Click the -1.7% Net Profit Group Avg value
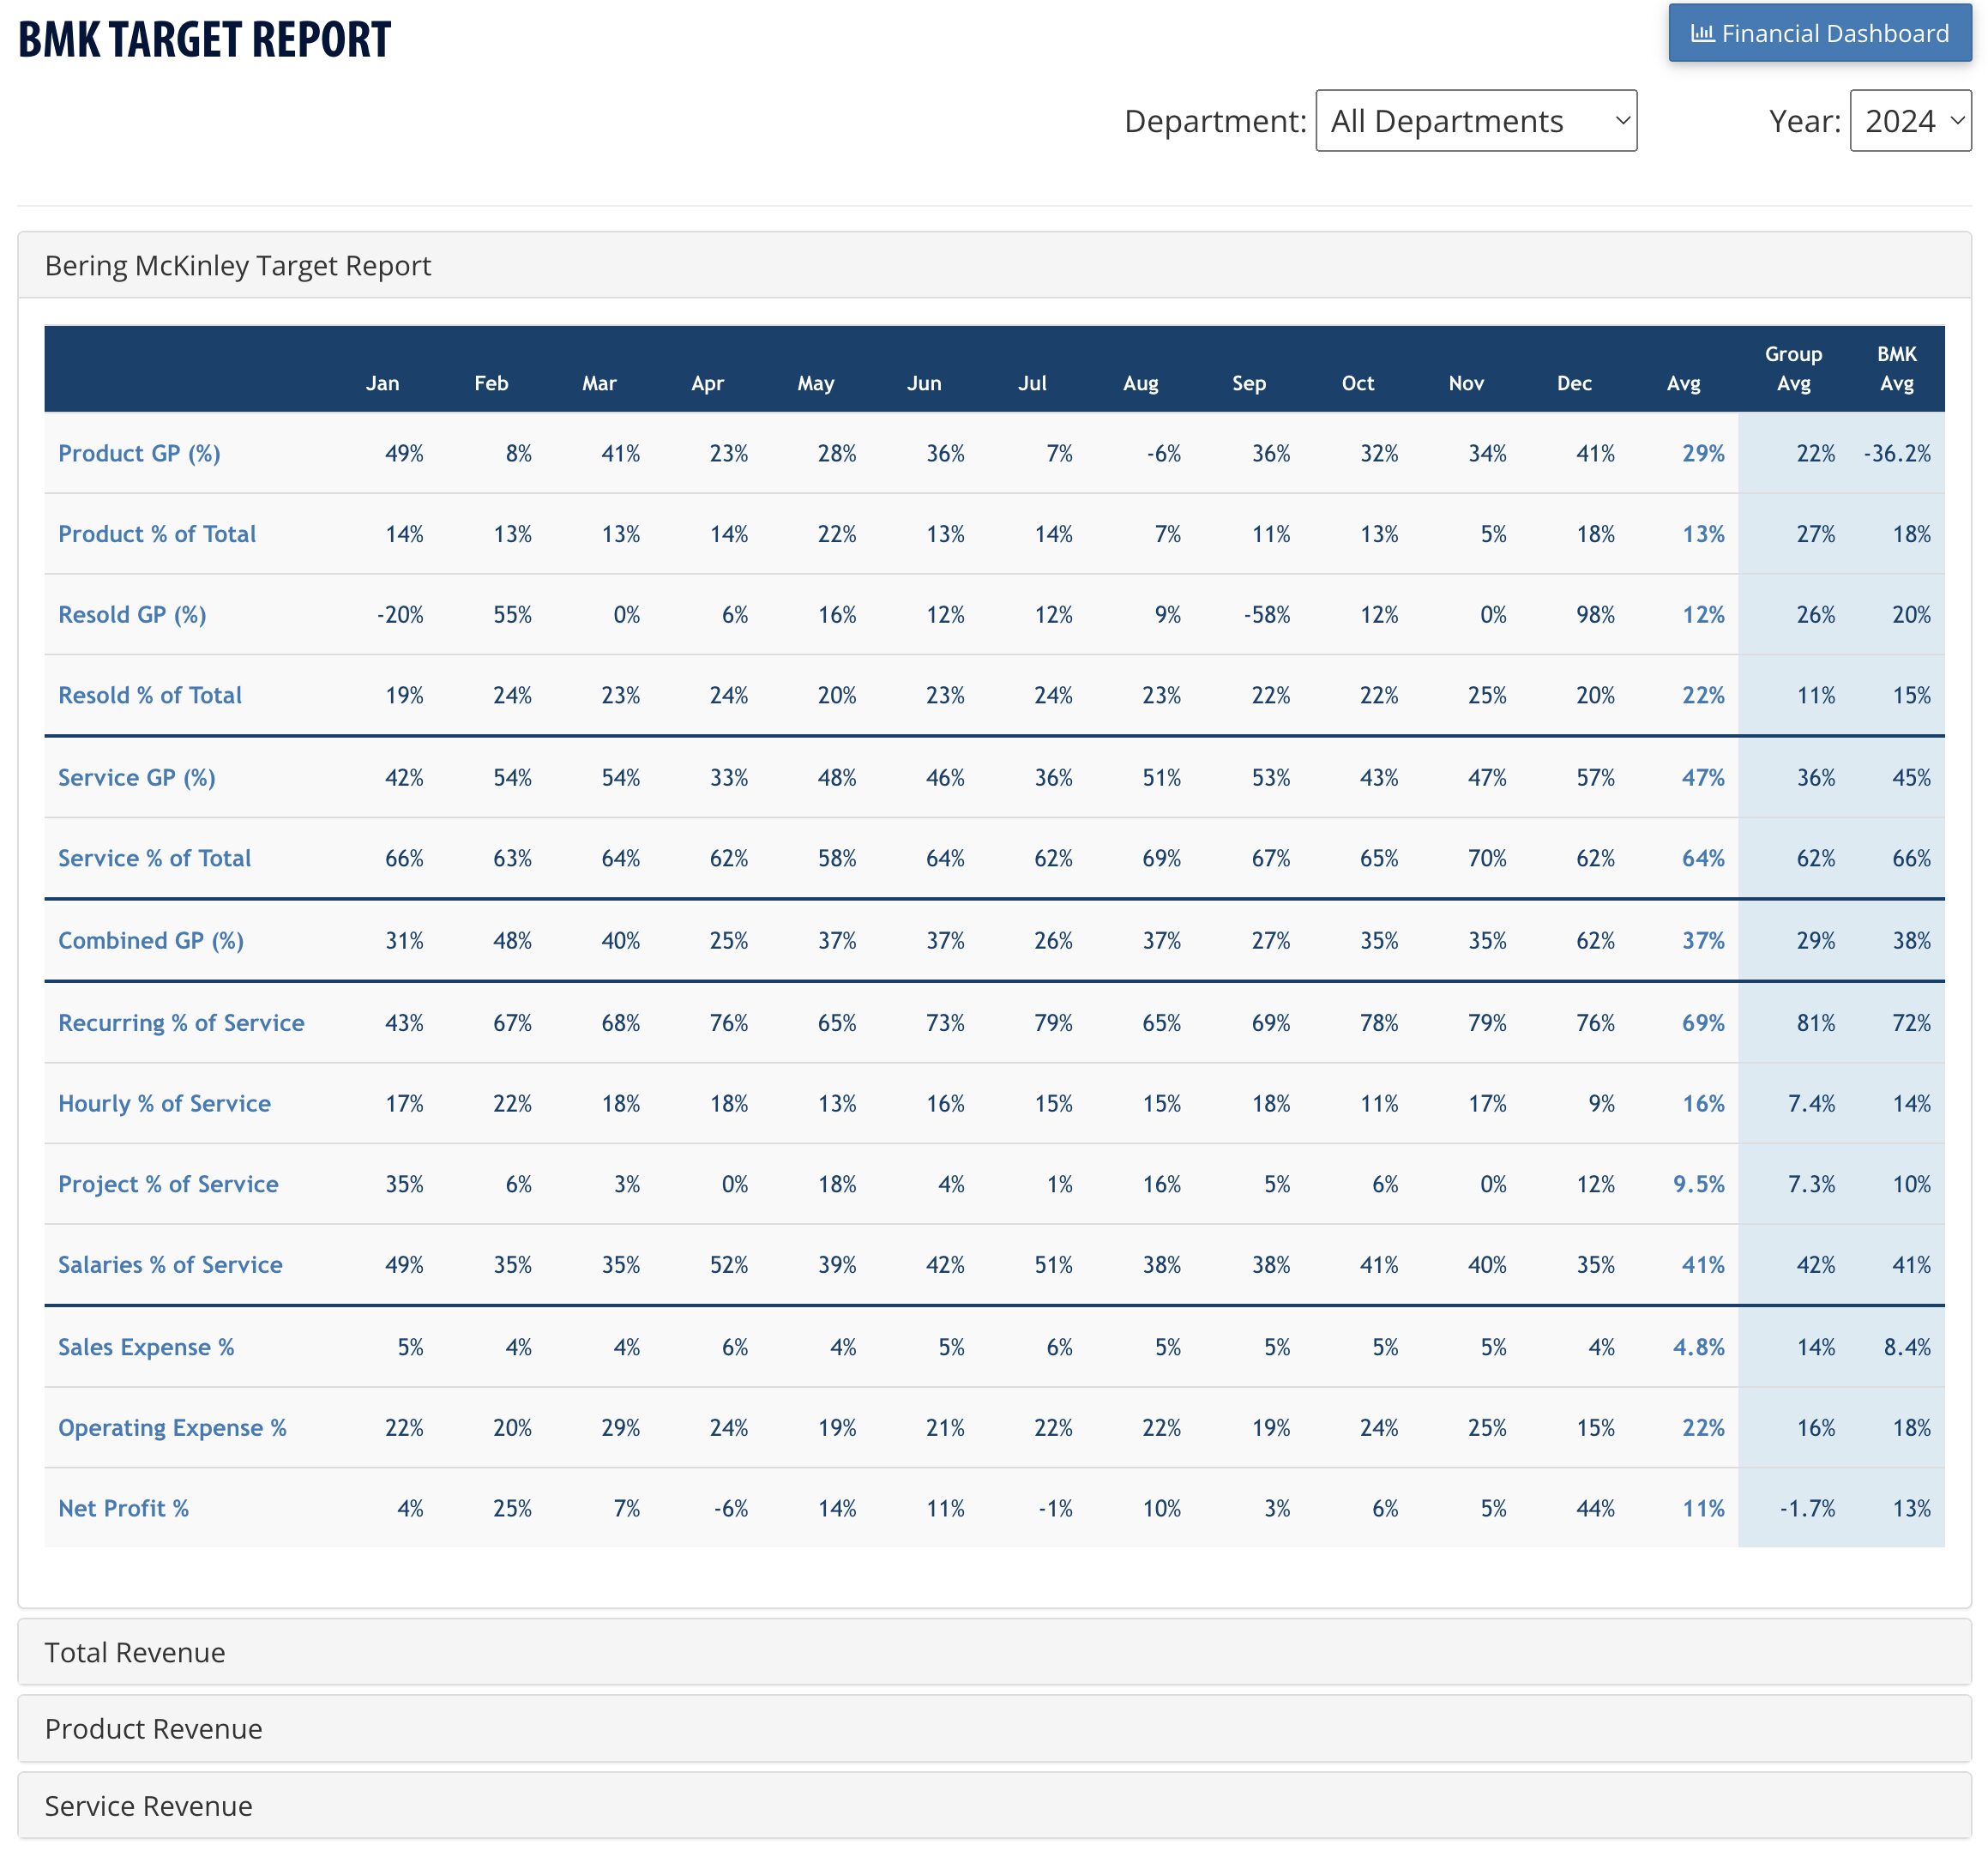Screen dimensions: 1988x1851 pyautogui.click(x=1807, y=1509)
